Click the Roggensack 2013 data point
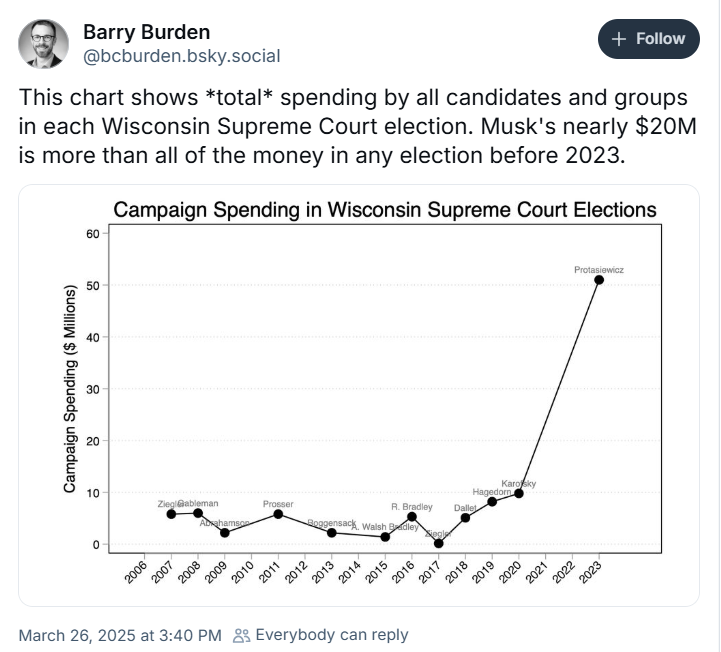Viewport: 721px width, 652px height. [332, 533]
